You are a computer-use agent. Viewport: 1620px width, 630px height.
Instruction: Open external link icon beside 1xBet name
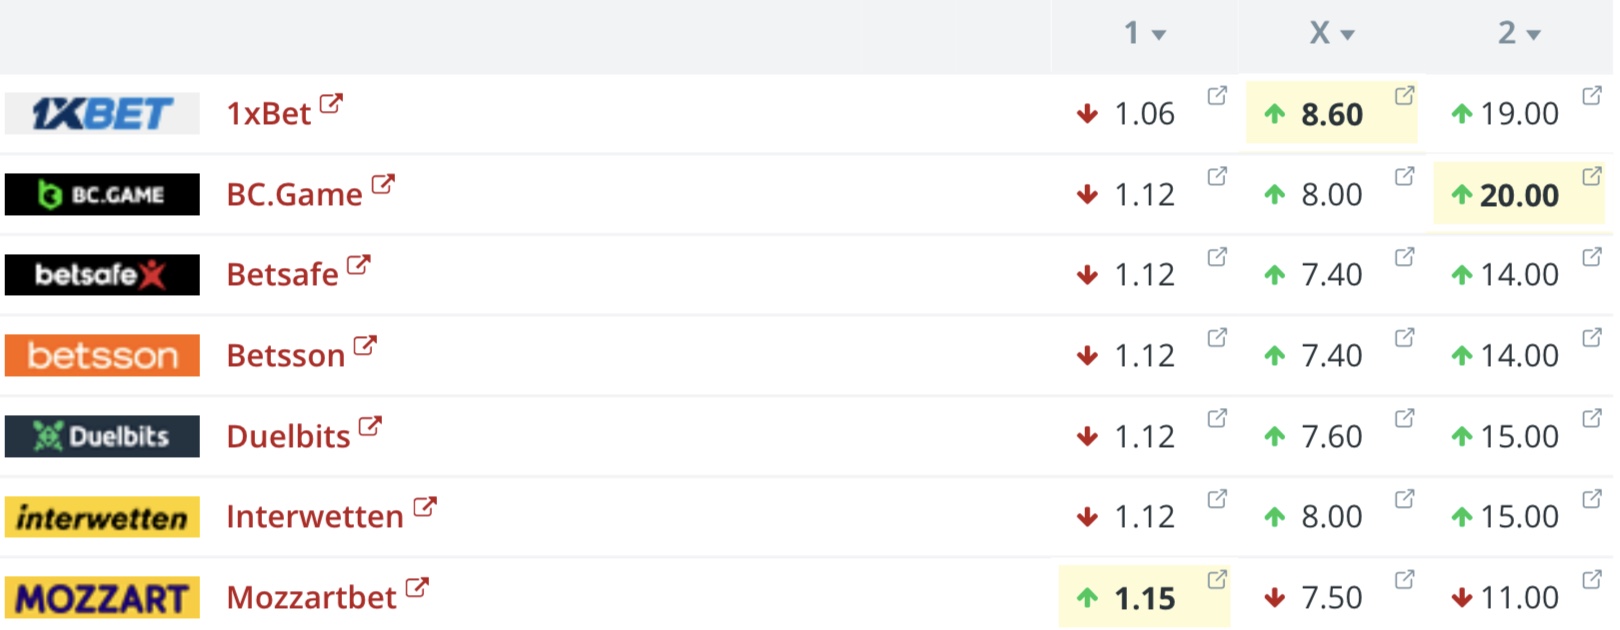pyautogui.click(x=331, y=103)
